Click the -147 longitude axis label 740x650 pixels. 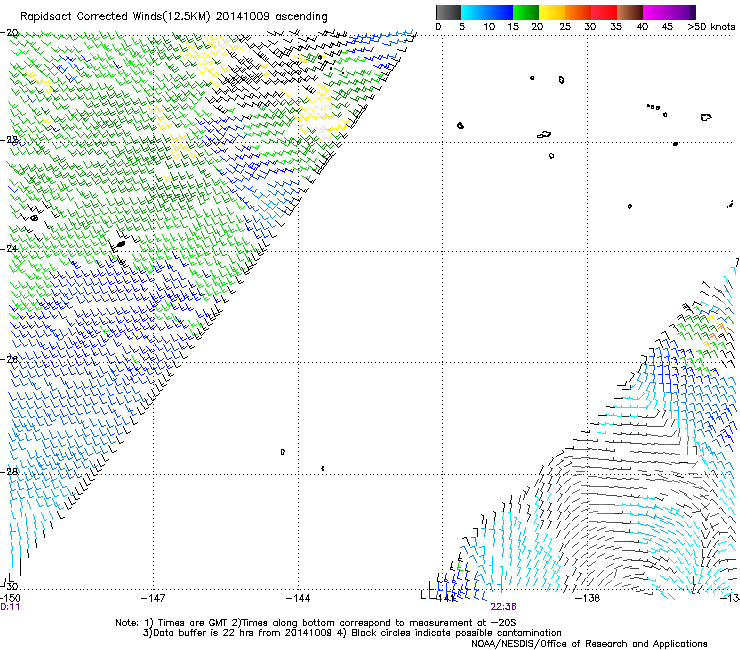[153, 598]
